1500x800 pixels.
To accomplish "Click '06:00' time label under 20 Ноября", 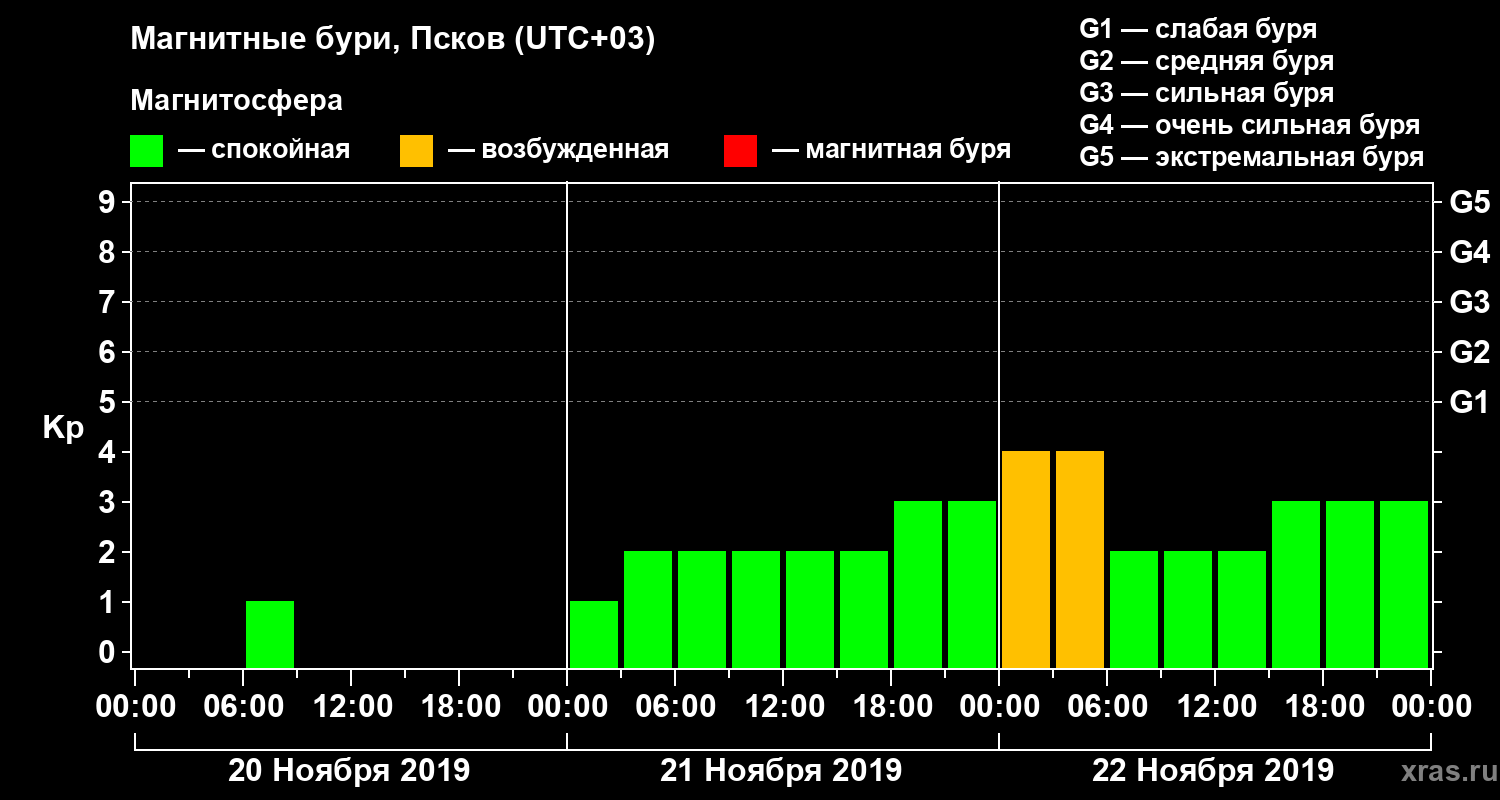I will [242, 707].
